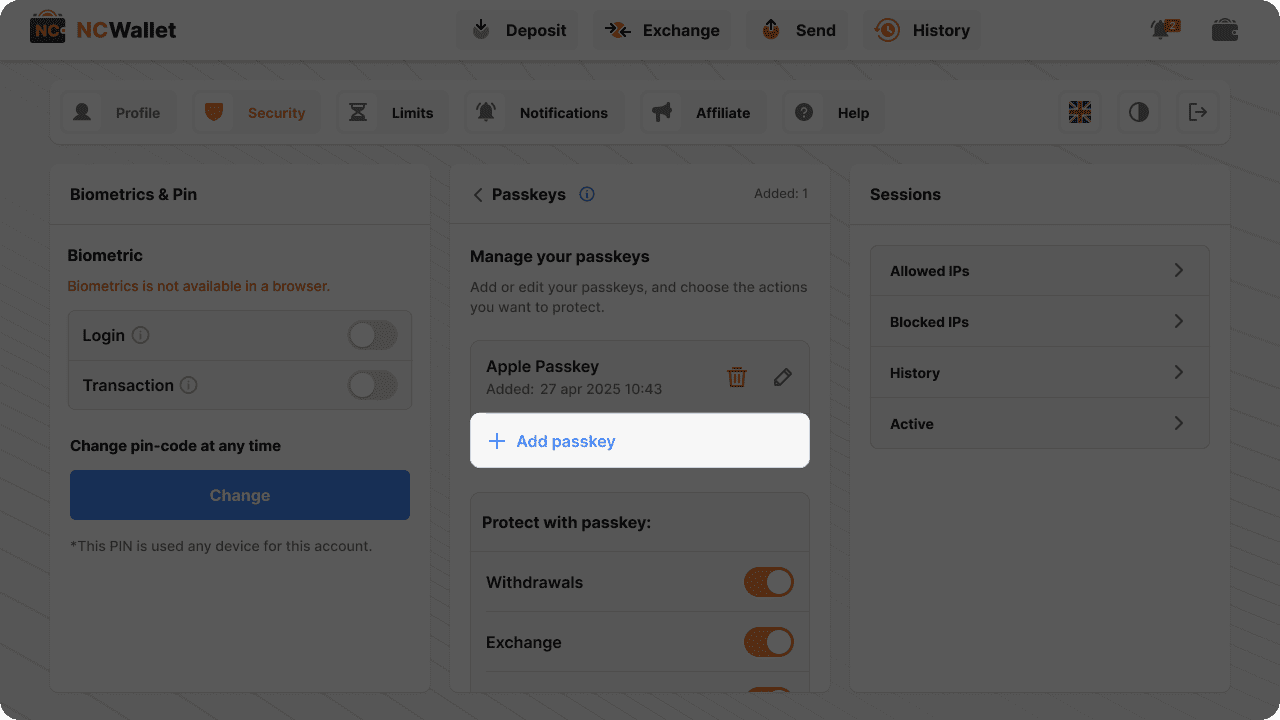This screenshot has width=1280, height=720.
Task: Expand the Allowed IPs row
Action: [1040, 271]
